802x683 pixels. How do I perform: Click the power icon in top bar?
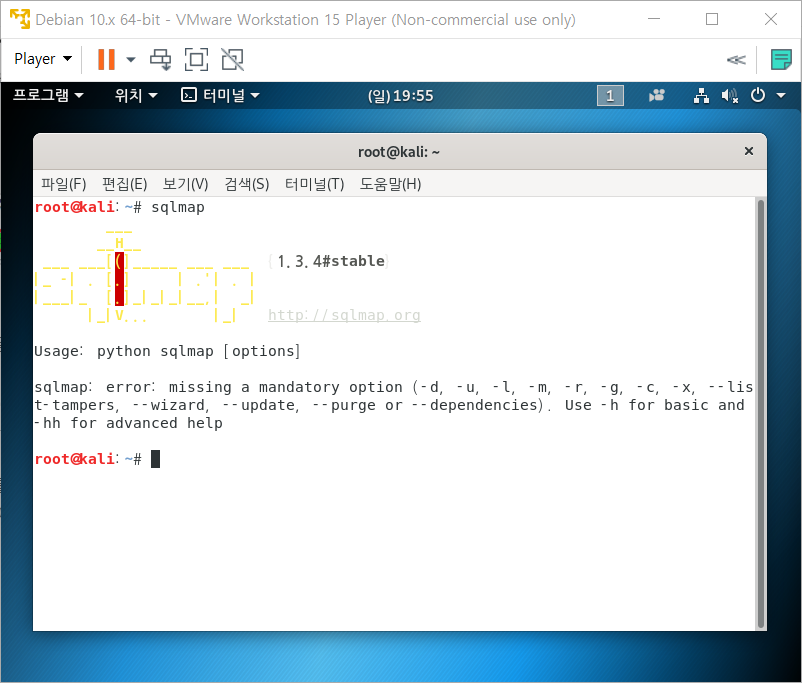758,95
